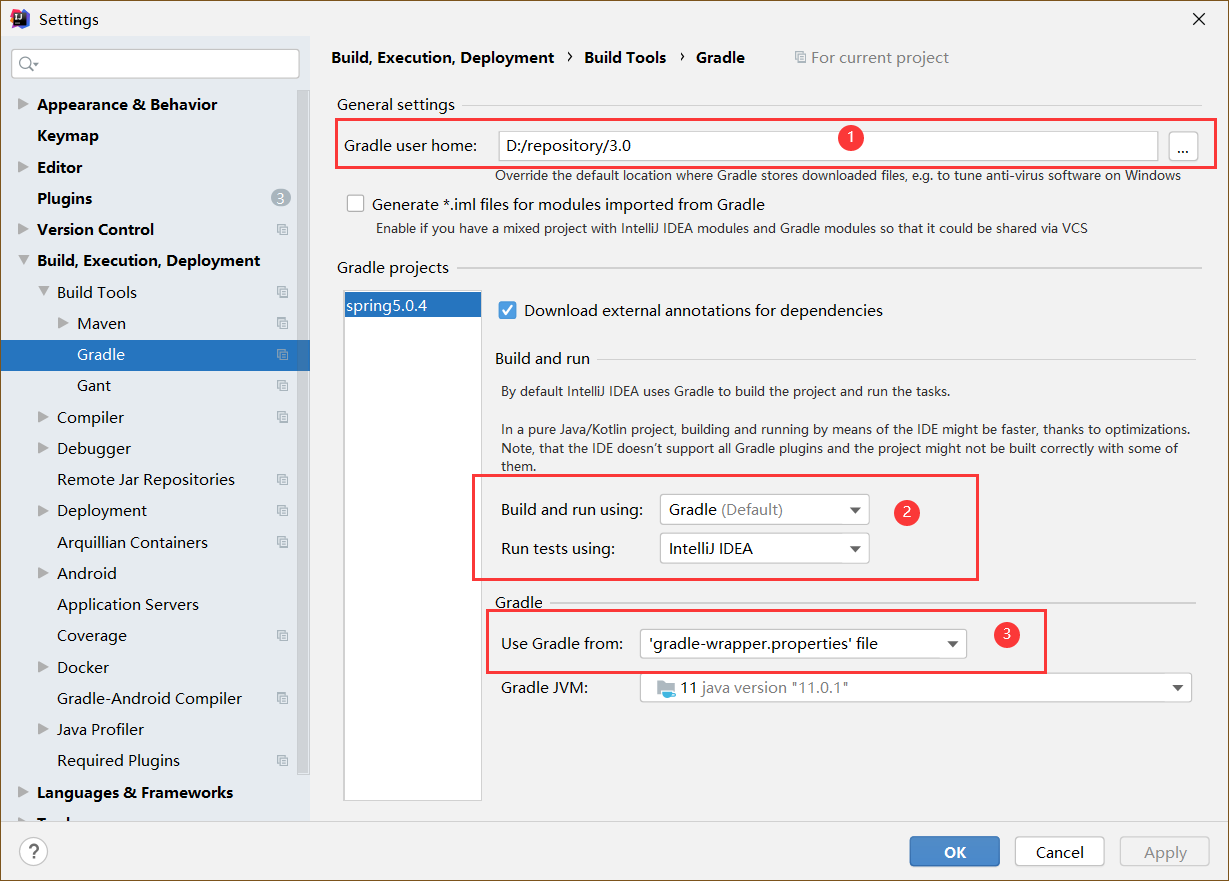Viewport: 1229px width, 881px height.
Task: Collapse Build, Execution, Deployment section
Action: [x=24, y=260]
